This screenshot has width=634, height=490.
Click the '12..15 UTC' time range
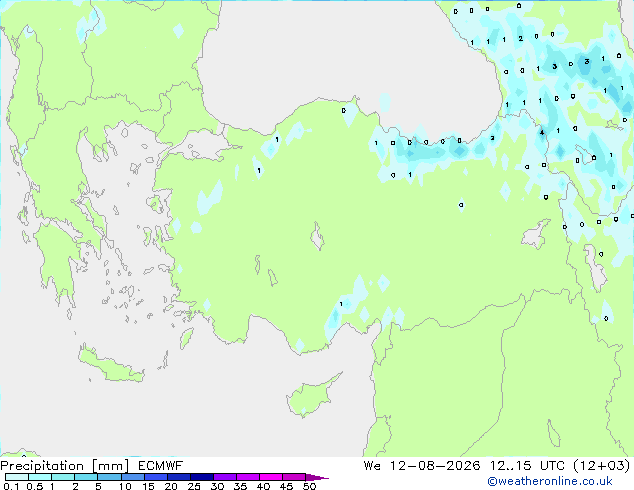tap(527, 466)
